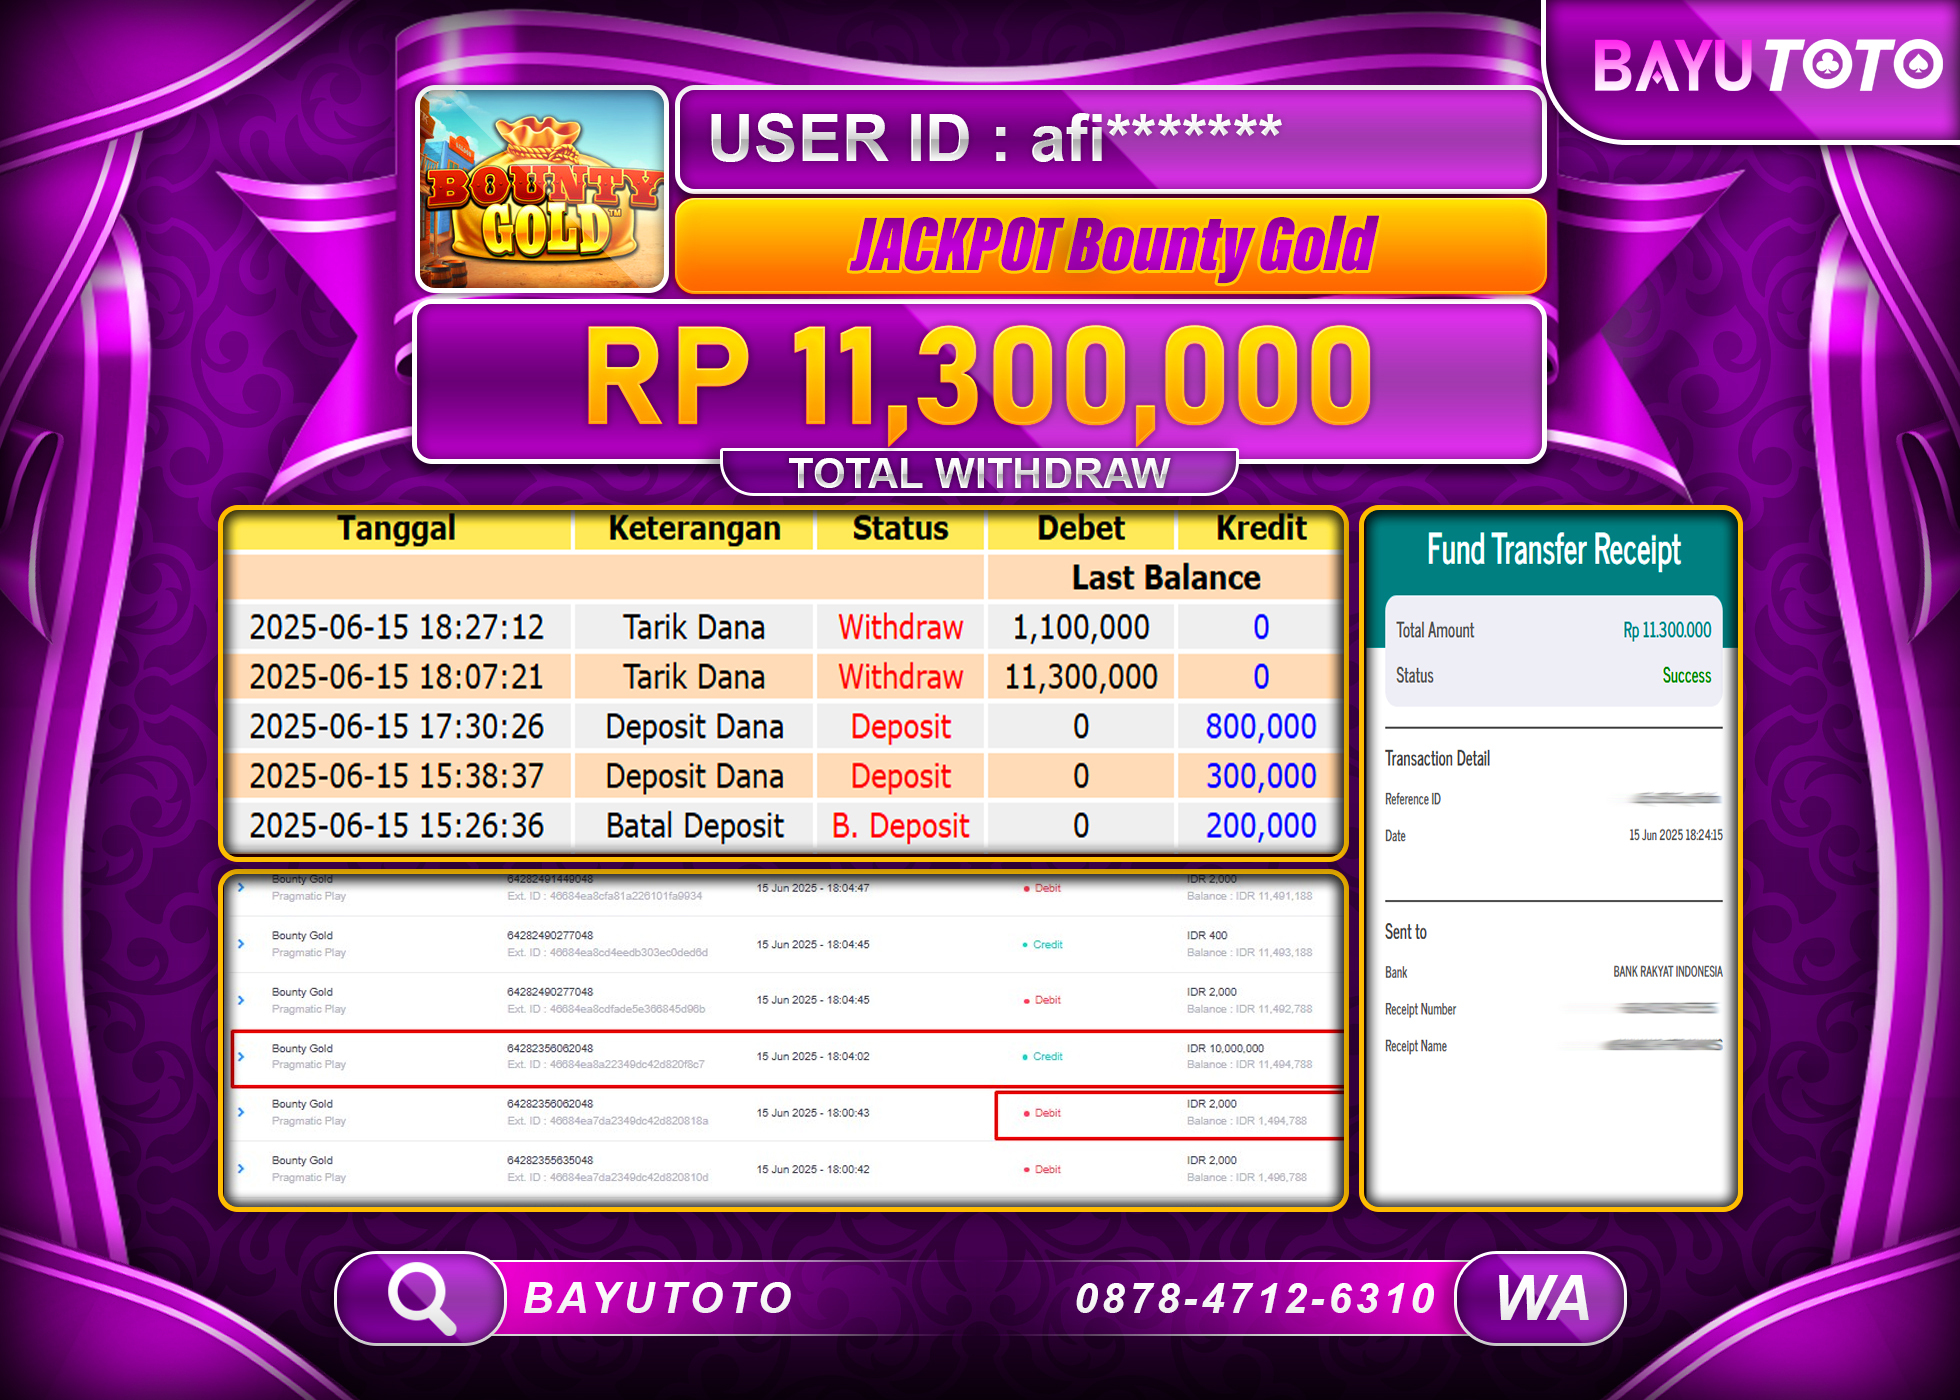Toggle the Success status in the receipt
Image resolution: width=1960 pixels, height=1400 pixels.
click(x=1687, y=676)
